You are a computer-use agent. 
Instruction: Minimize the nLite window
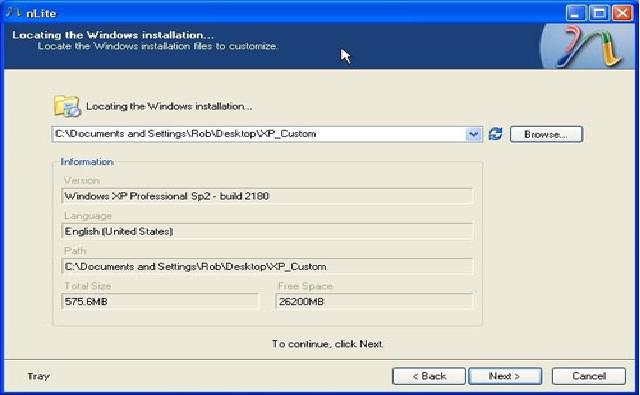(576, 13)
